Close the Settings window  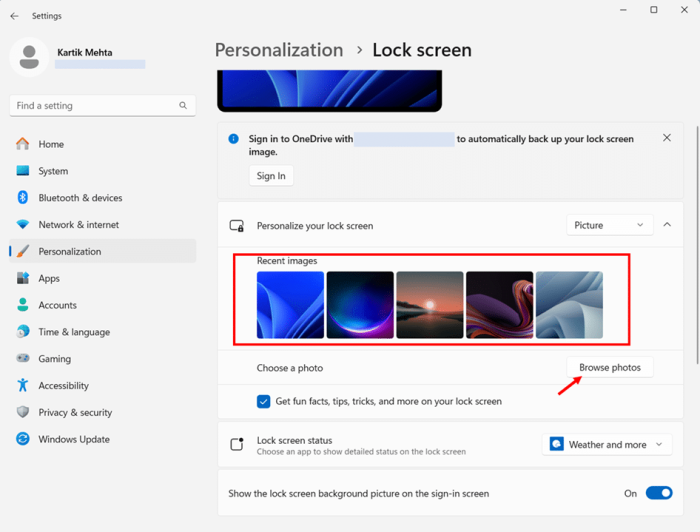(x=684, y=10)
